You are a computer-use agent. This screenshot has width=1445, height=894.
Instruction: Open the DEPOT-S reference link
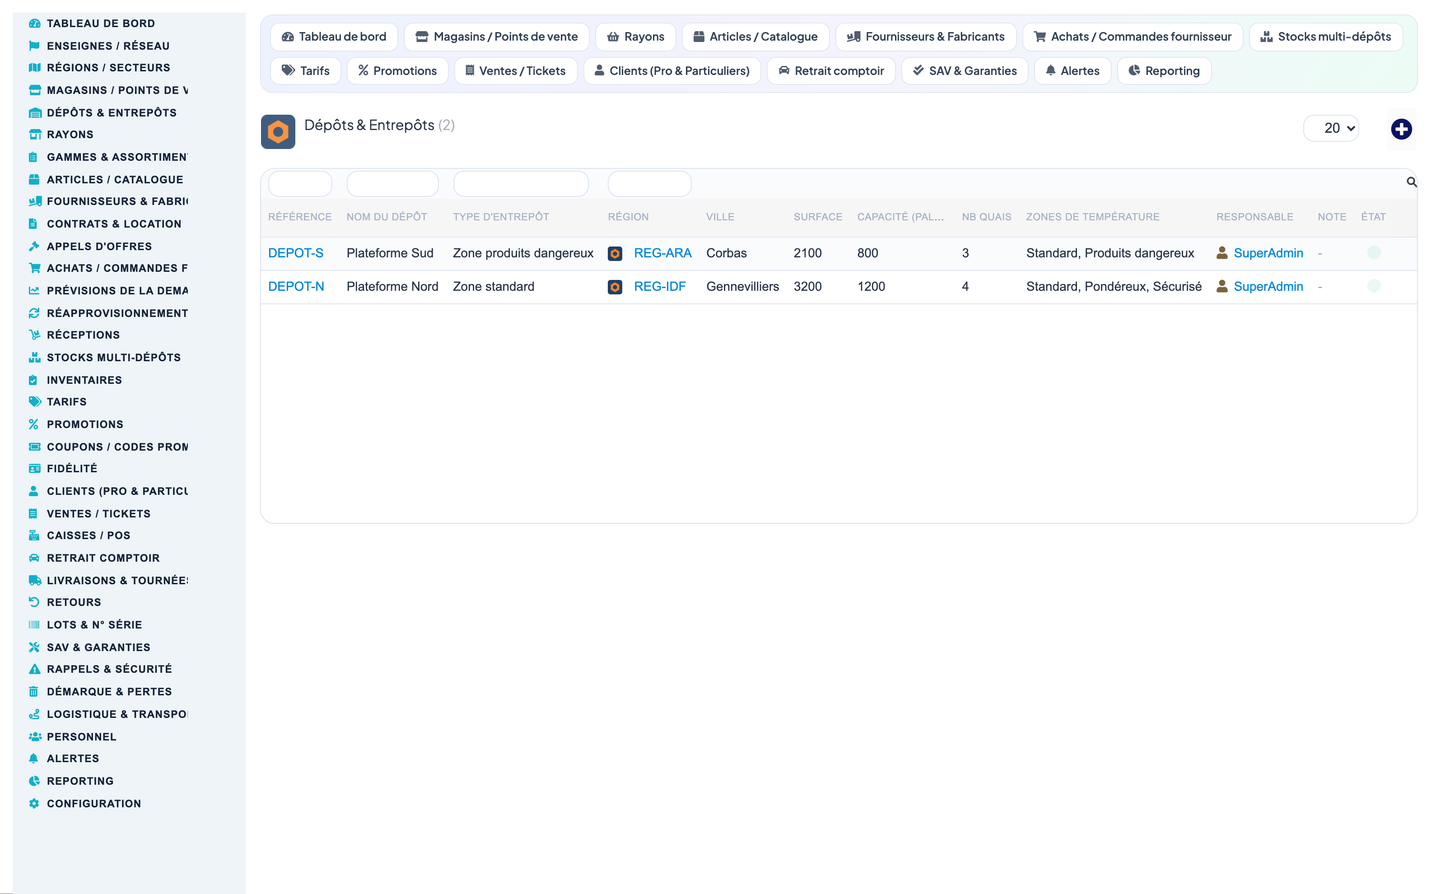[x=296, y=253]
